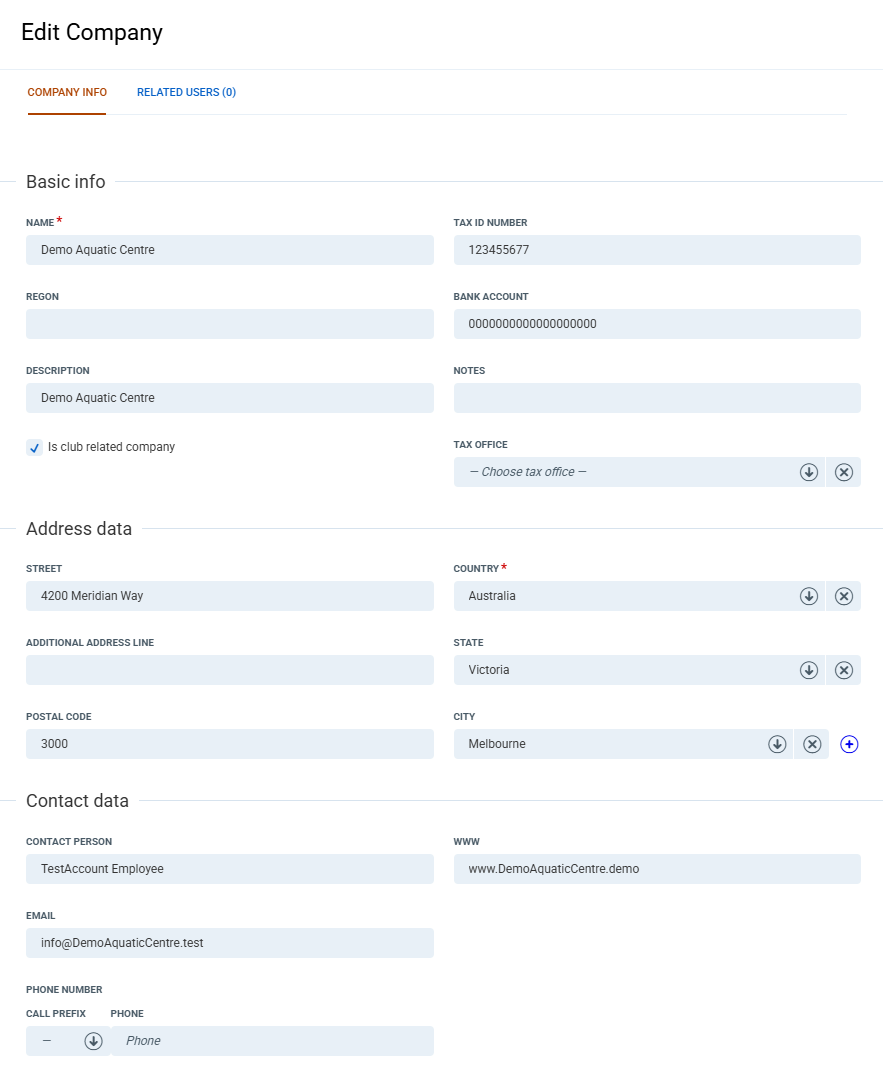This screenshot has height=1068, width=883.
Task: Clear the State field value
Action: point(844,670)
